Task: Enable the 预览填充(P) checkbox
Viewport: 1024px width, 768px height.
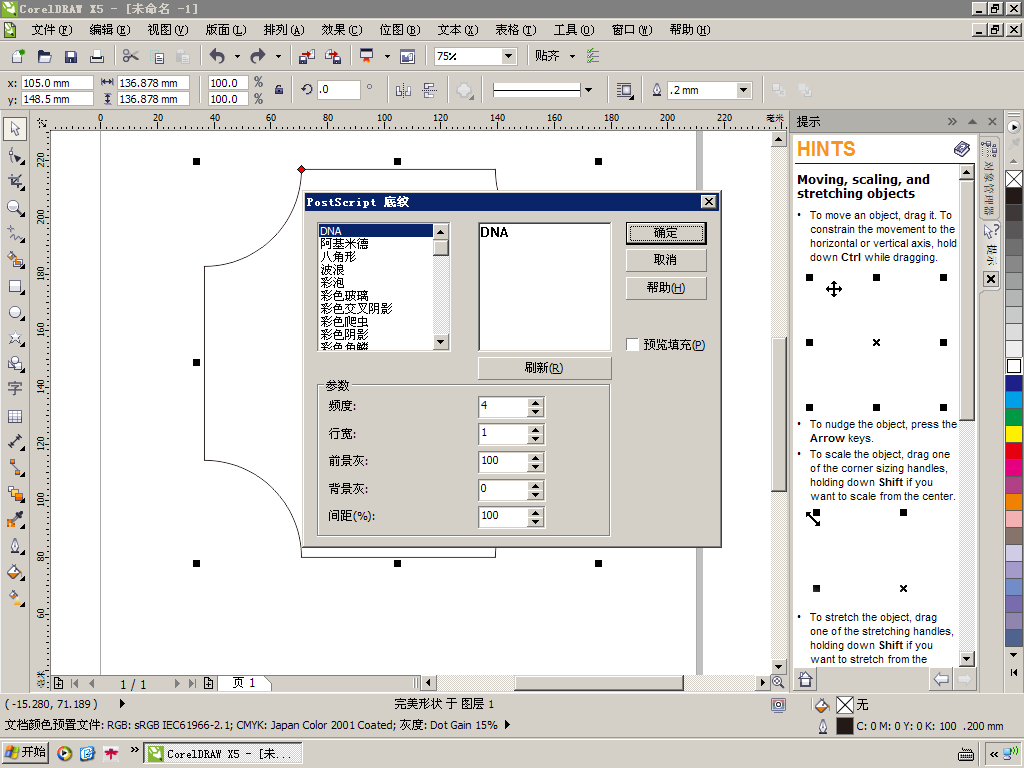Action: tap(632, 344)
